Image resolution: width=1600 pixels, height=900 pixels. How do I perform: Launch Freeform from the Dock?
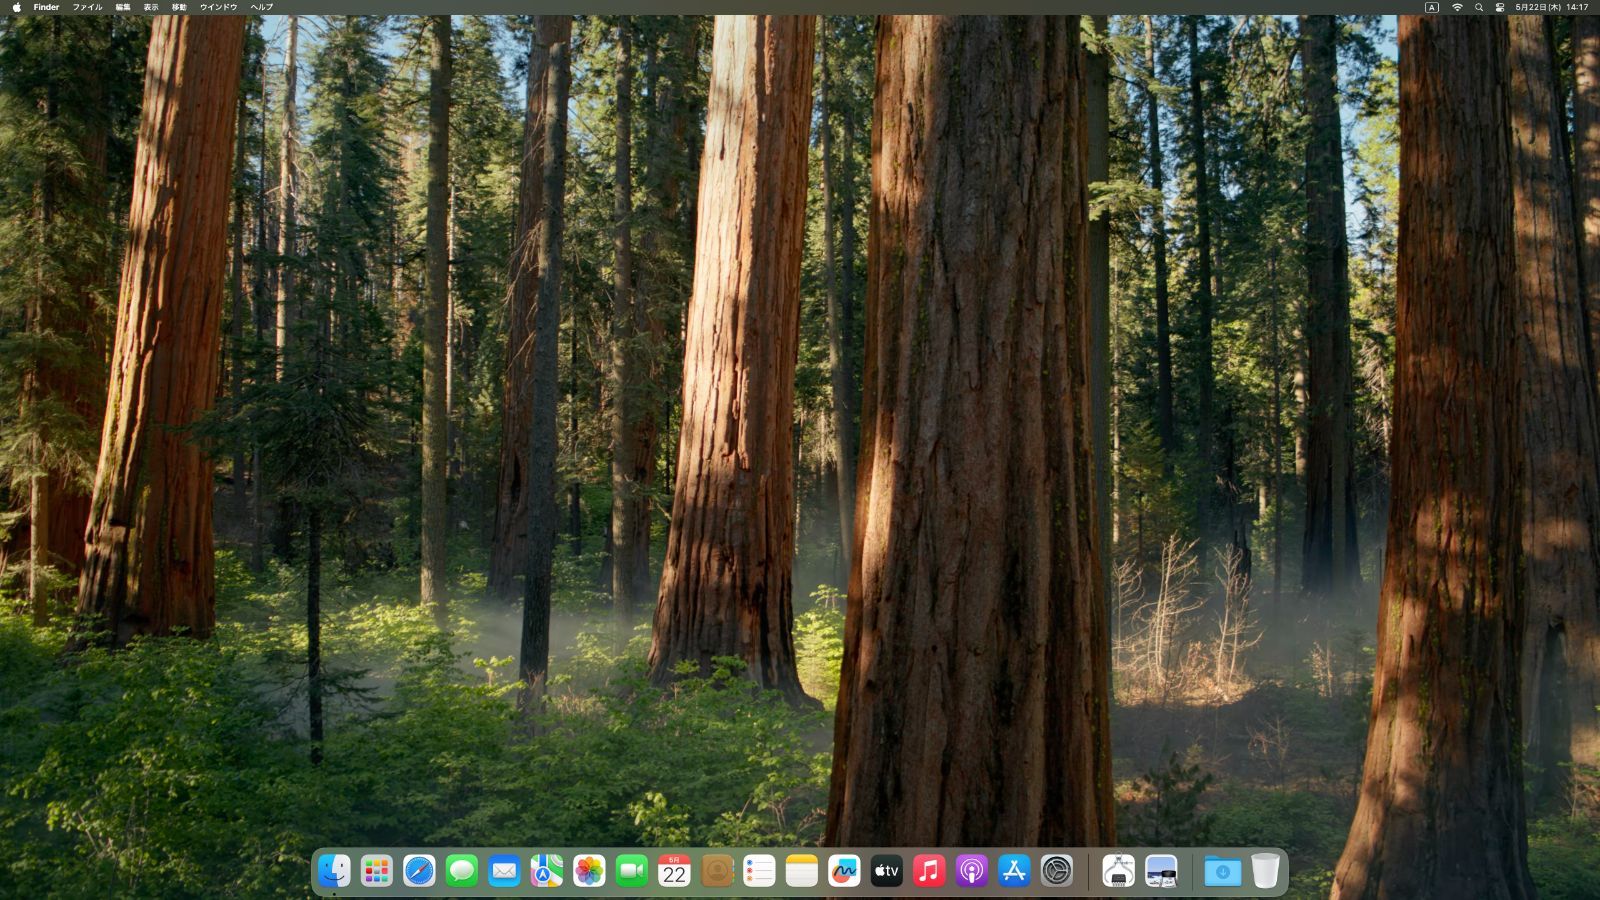(x=844, y=871)
